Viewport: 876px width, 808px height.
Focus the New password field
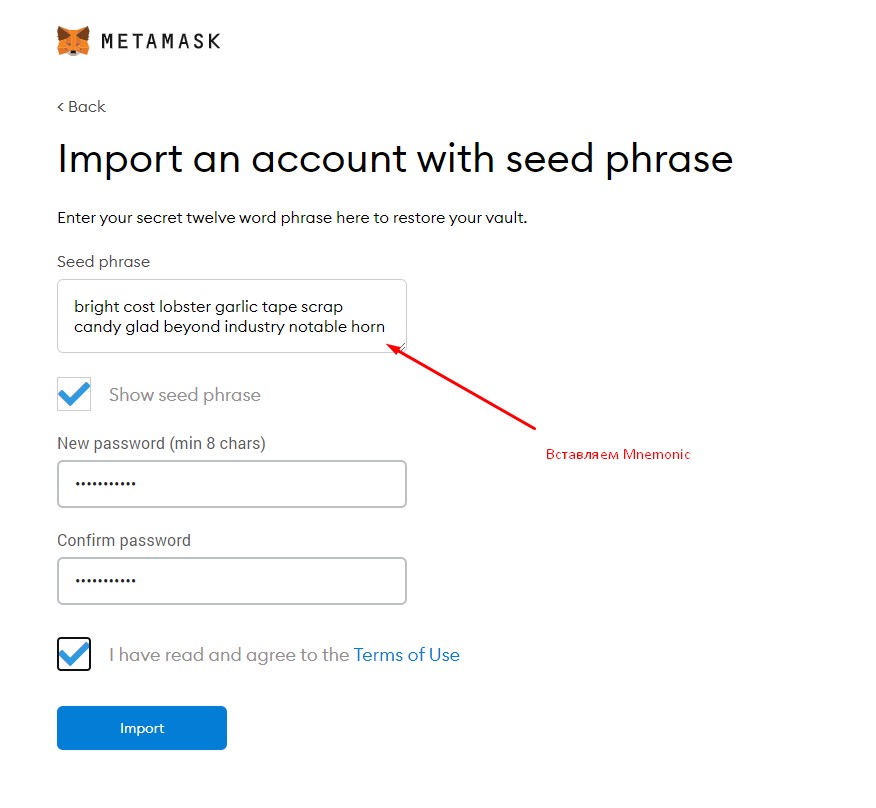pos(231,484)
